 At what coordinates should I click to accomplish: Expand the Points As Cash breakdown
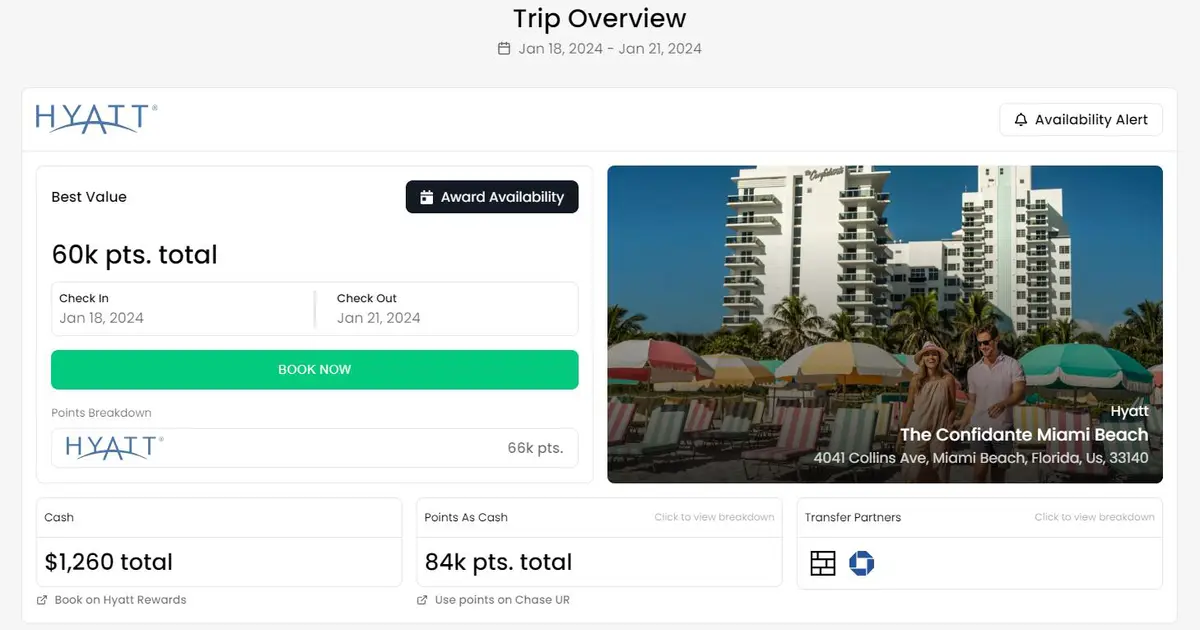pos(714,517)
